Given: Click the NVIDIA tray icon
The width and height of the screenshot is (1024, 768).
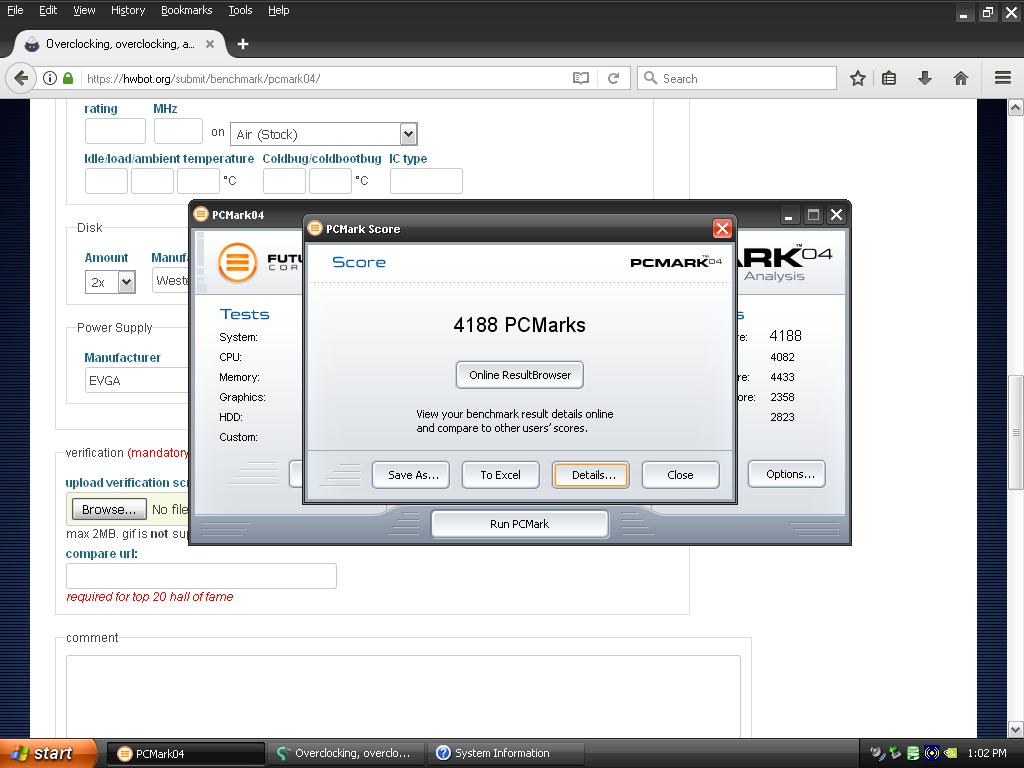Looking at the screenshot, I should click(x=951, y=753).
